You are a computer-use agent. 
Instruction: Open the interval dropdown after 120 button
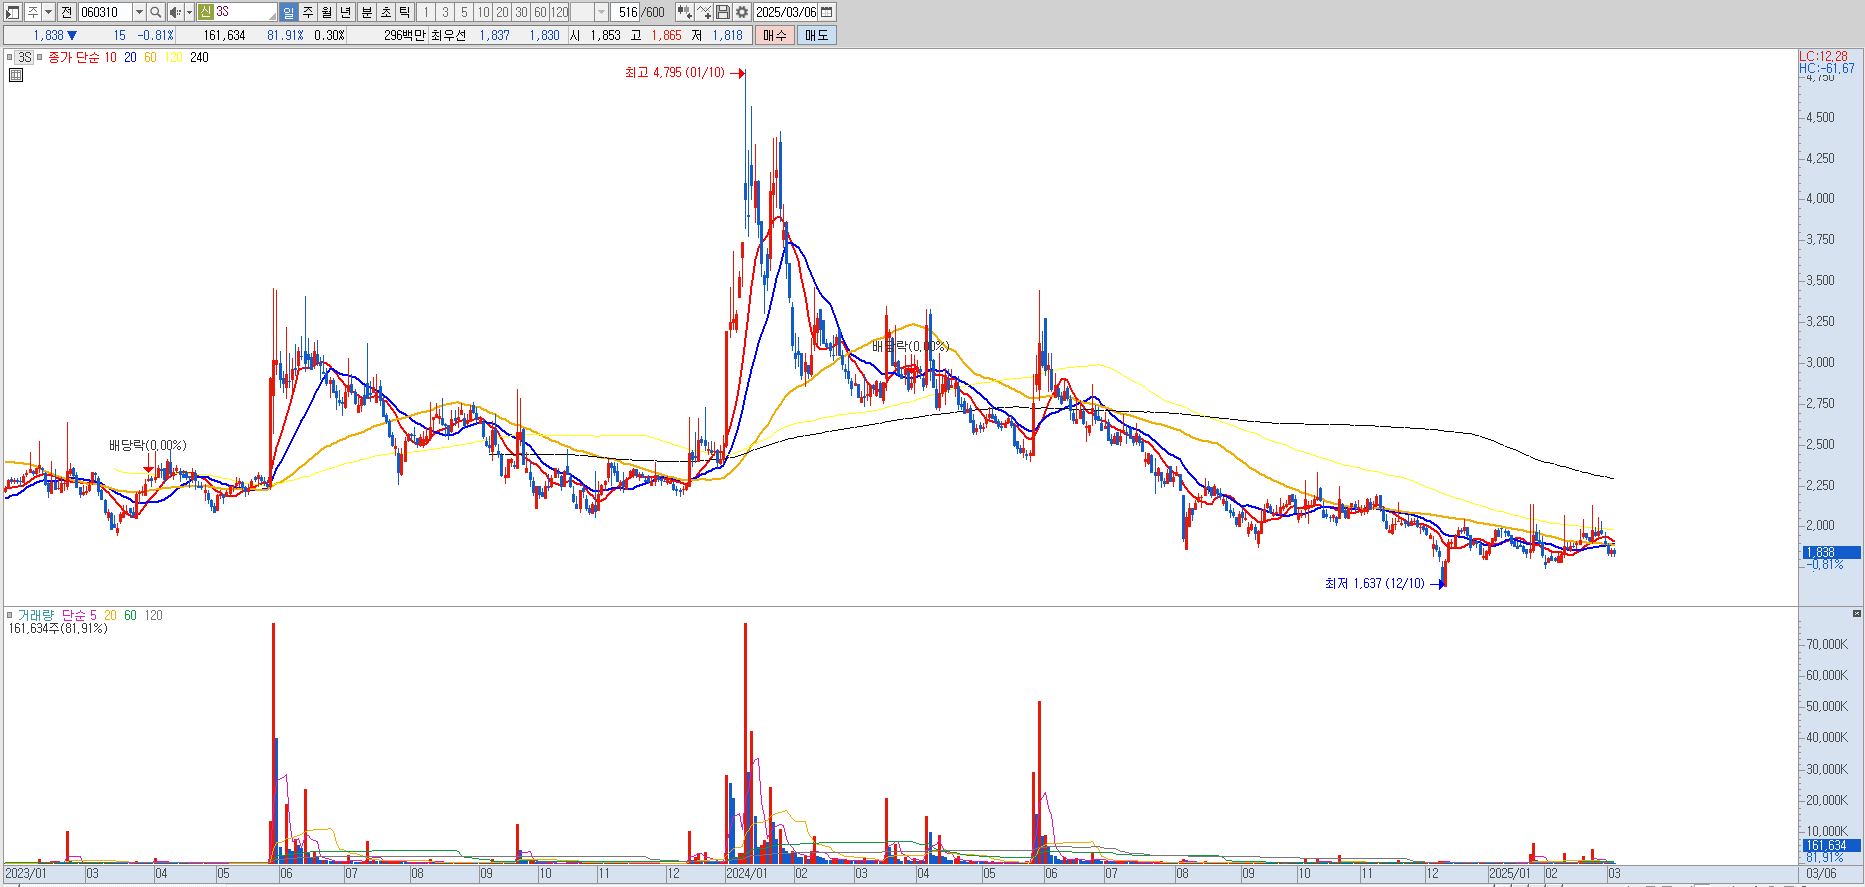pyautogui.click(x=601, y=12)
